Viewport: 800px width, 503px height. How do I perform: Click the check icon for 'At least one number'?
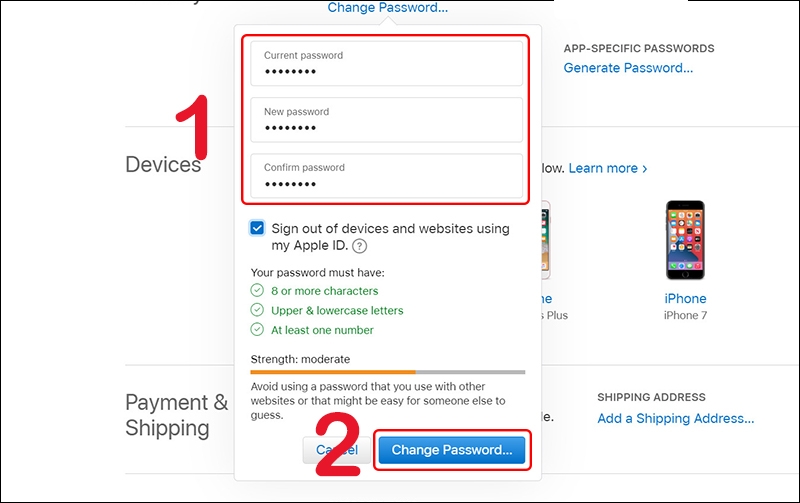[257, 330]
